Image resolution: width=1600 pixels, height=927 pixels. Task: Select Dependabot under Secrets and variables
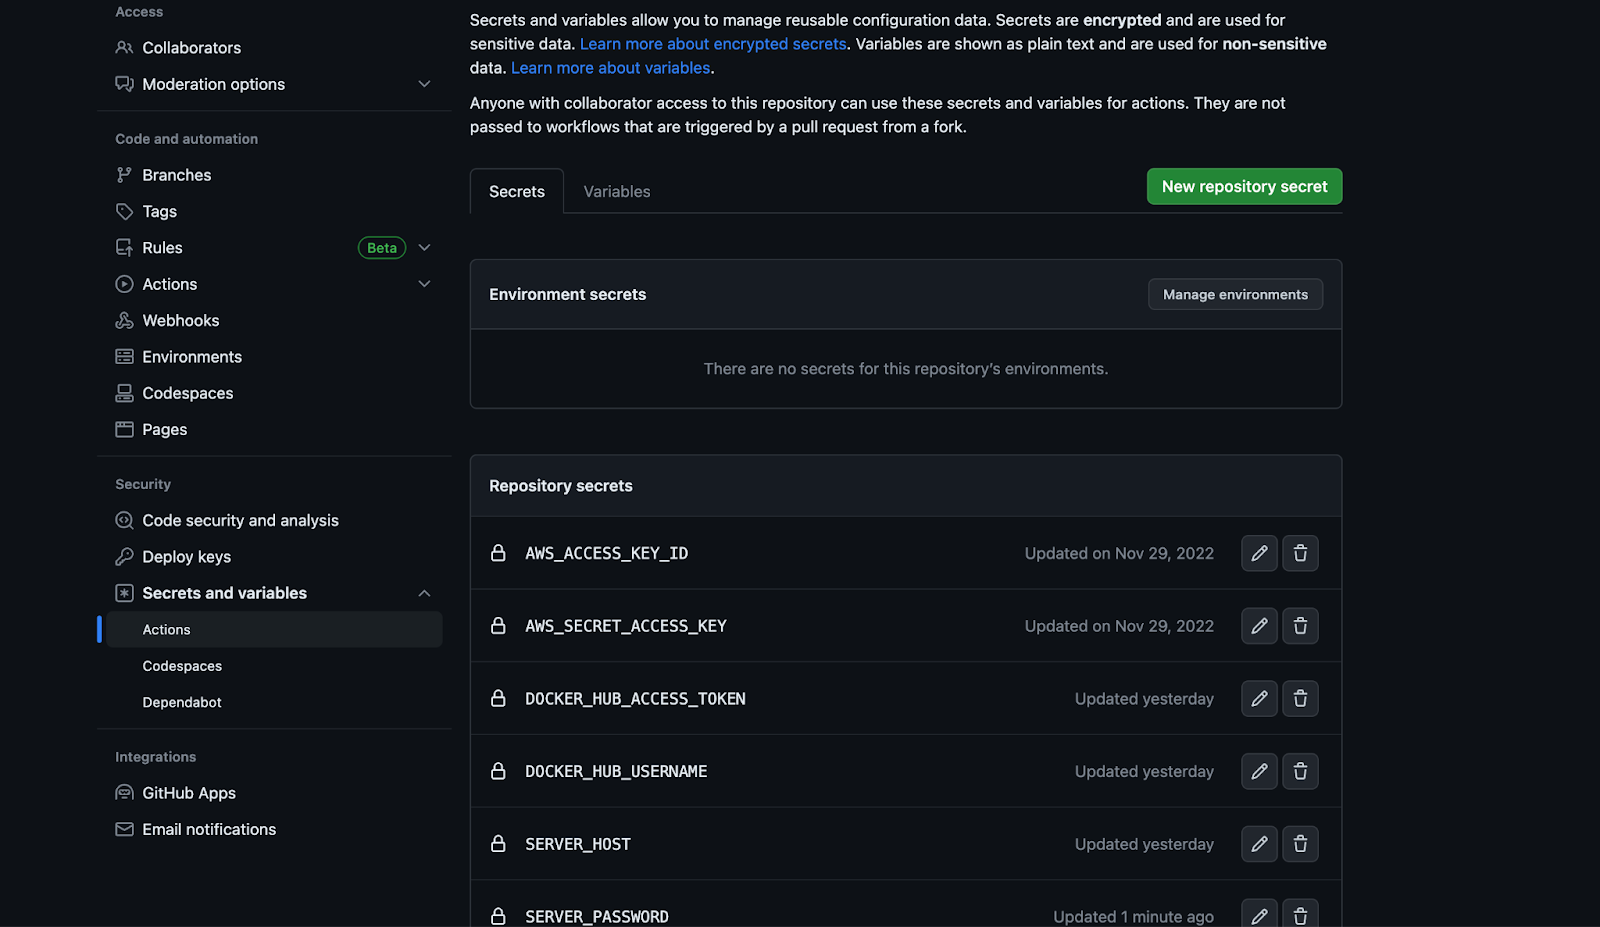[182, 702]
